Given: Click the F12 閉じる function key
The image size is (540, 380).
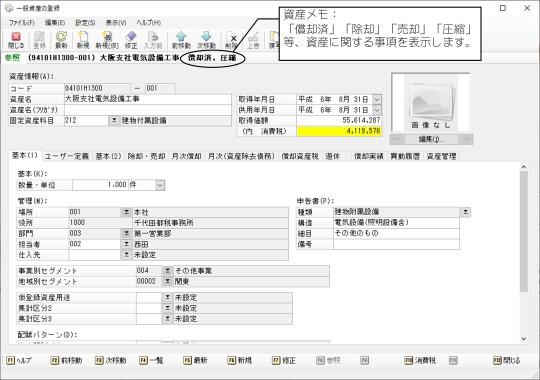Looking at the screenshot, I should (507, 360).
